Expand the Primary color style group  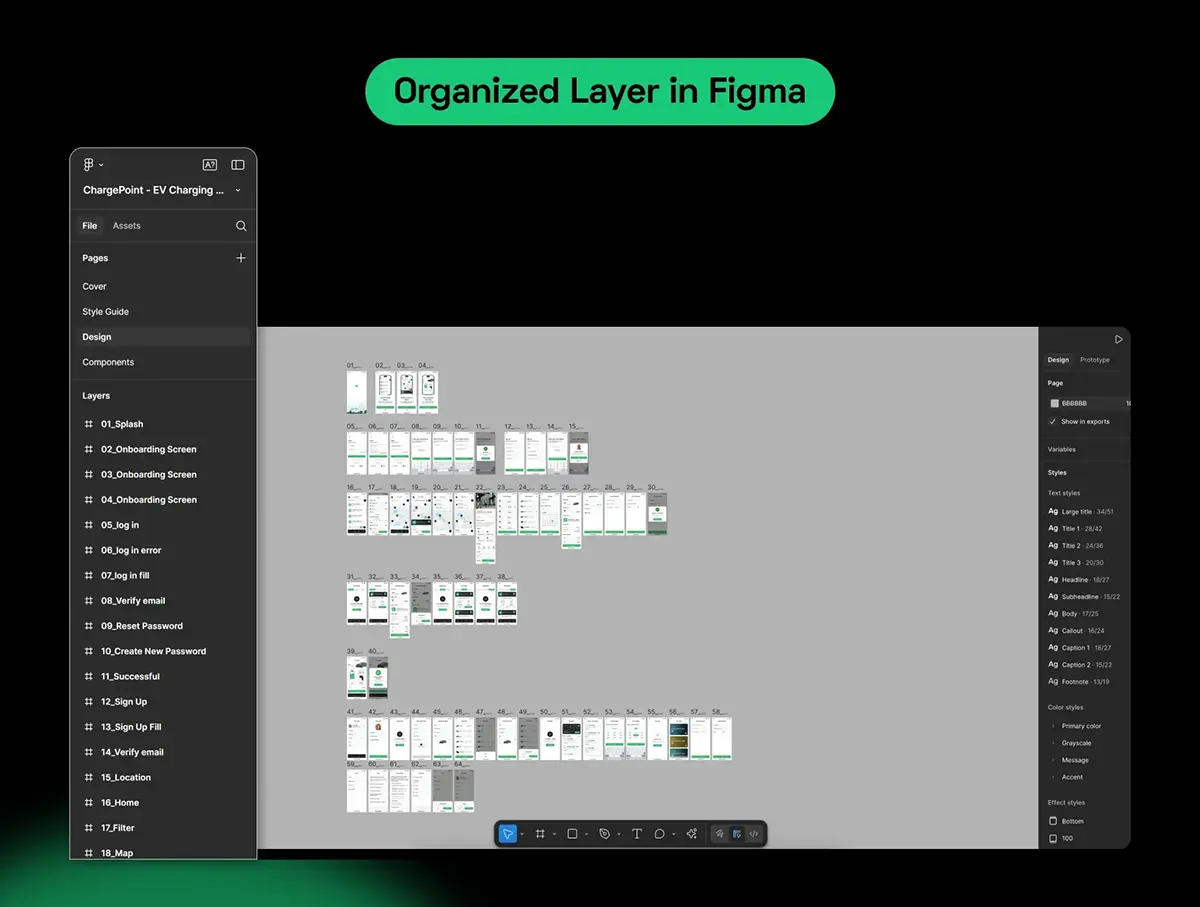(1053, 726)
